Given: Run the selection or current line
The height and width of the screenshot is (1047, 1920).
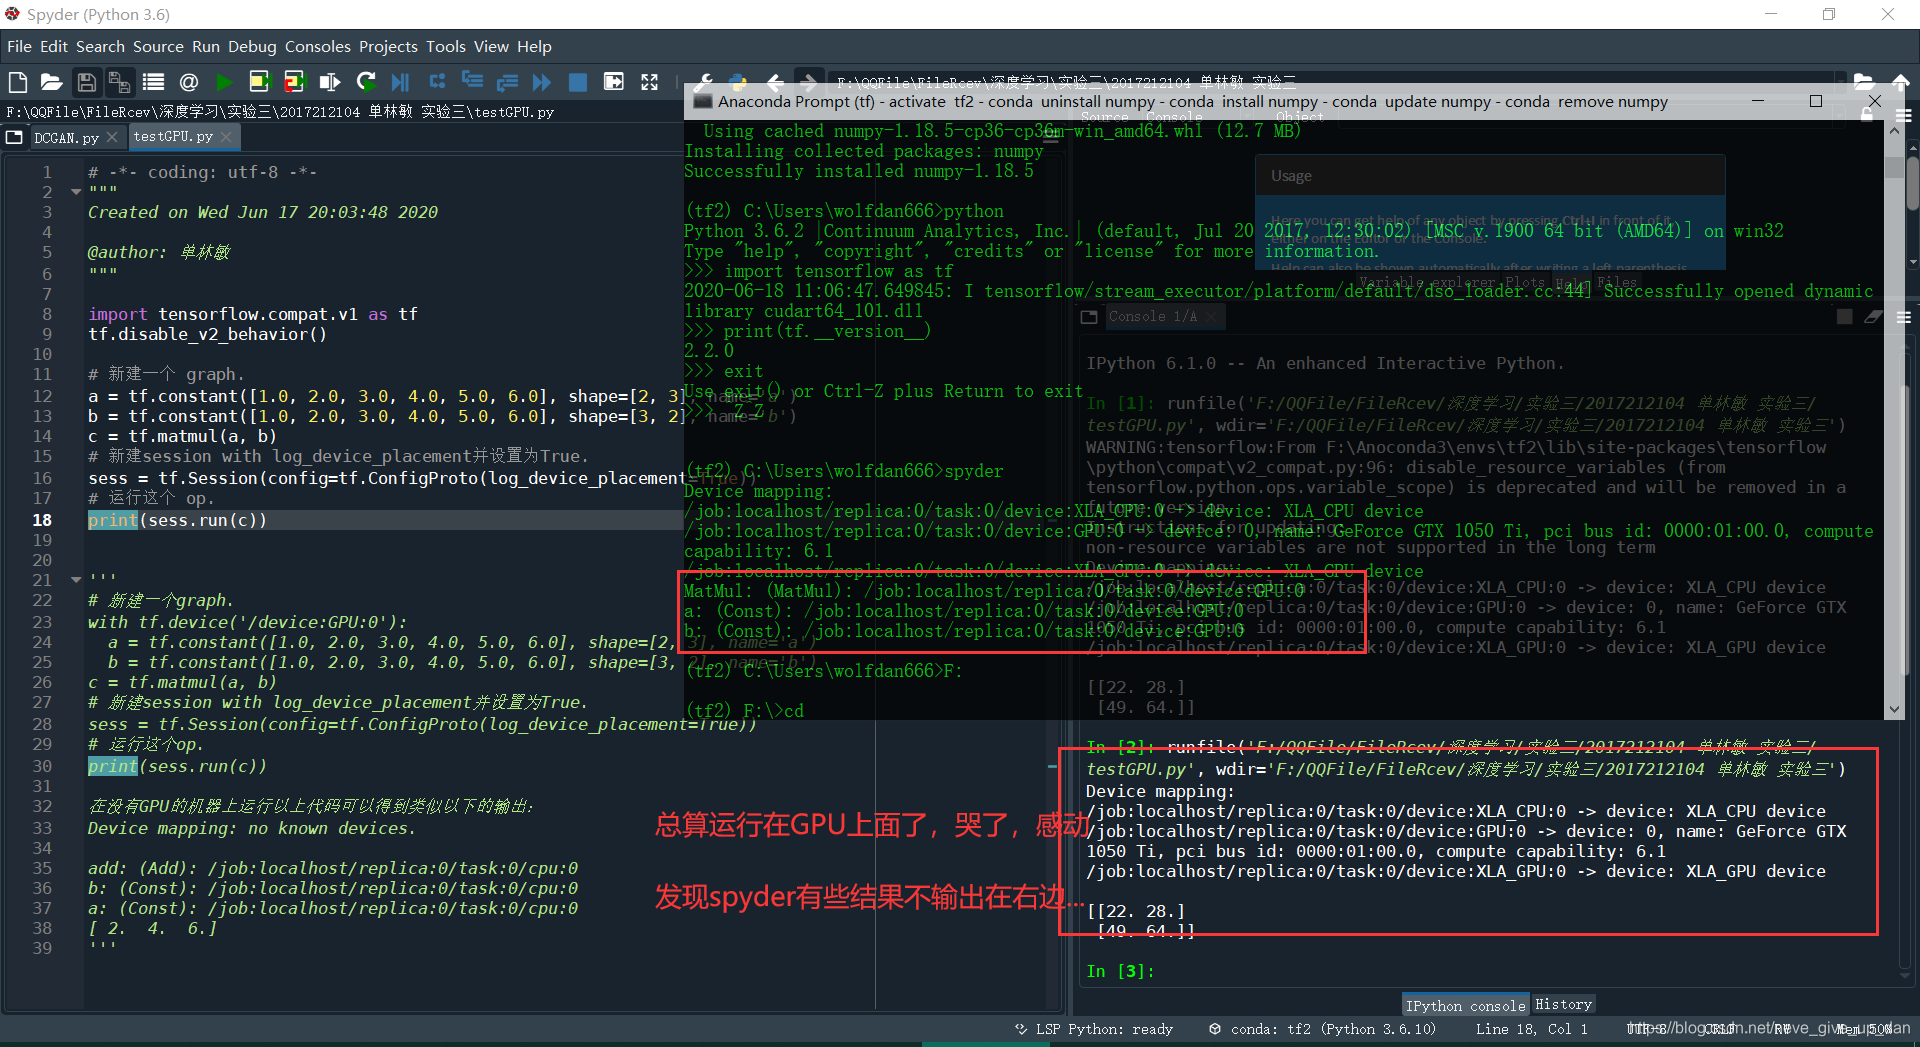Looking at the screenshot, I should [x=329, y=82].
